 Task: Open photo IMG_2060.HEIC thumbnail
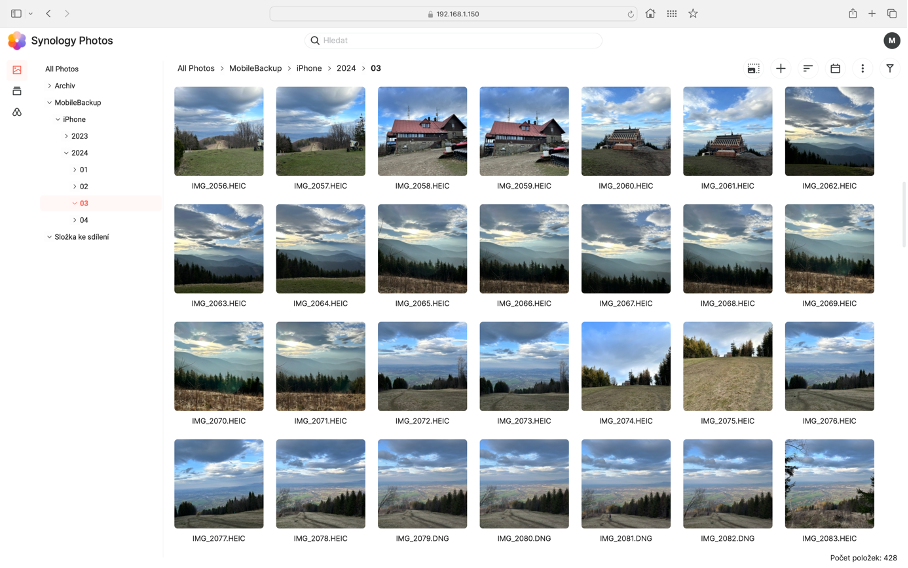coord(626,131)
